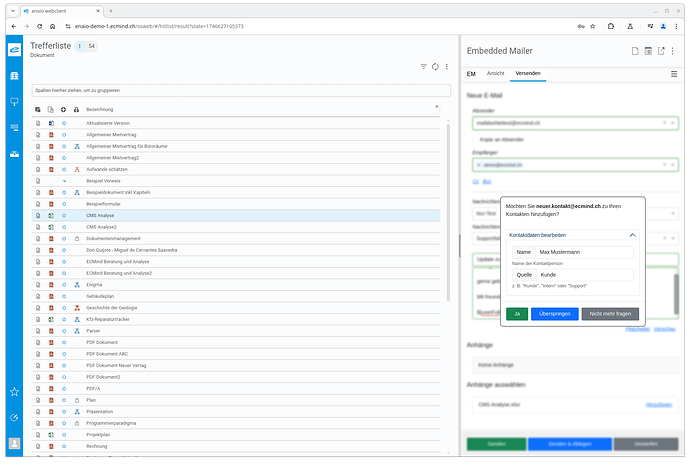Screen dimensions: 690x467
Task: Switch to the Versenden tab
Action: pyautogui.click(x=528, y=74)
